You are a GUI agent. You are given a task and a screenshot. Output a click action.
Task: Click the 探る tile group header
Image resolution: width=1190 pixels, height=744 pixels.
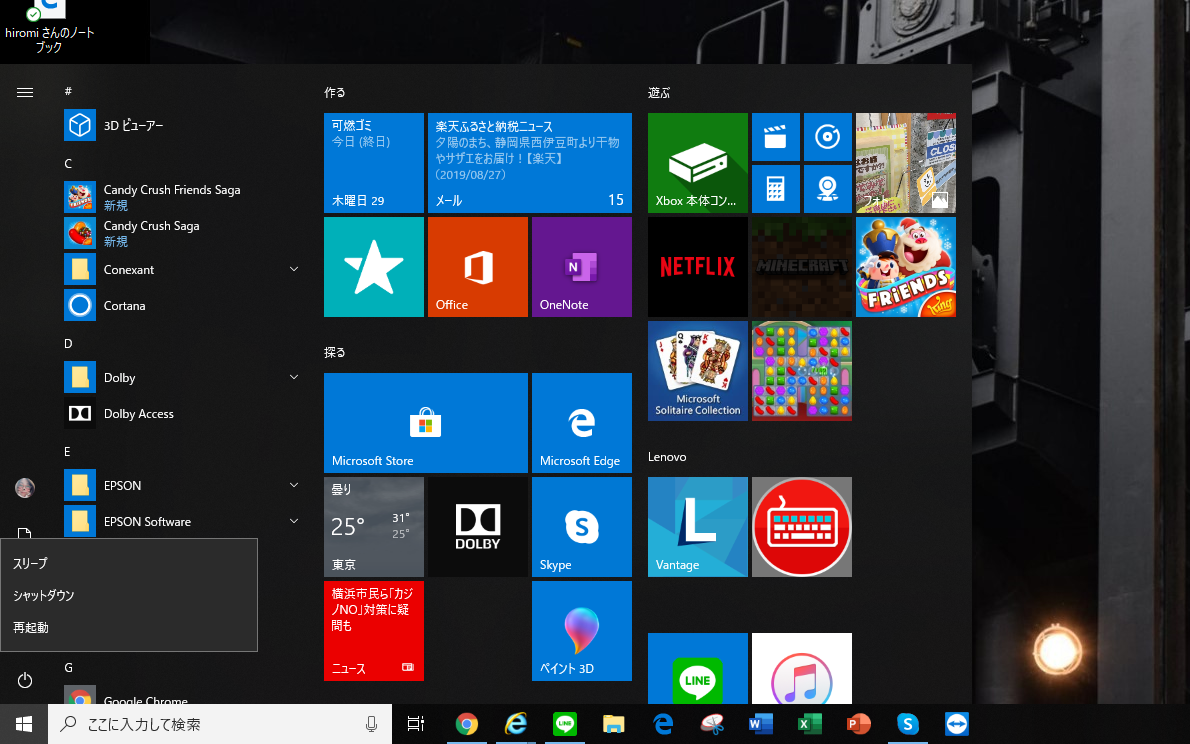coord(335,352)
